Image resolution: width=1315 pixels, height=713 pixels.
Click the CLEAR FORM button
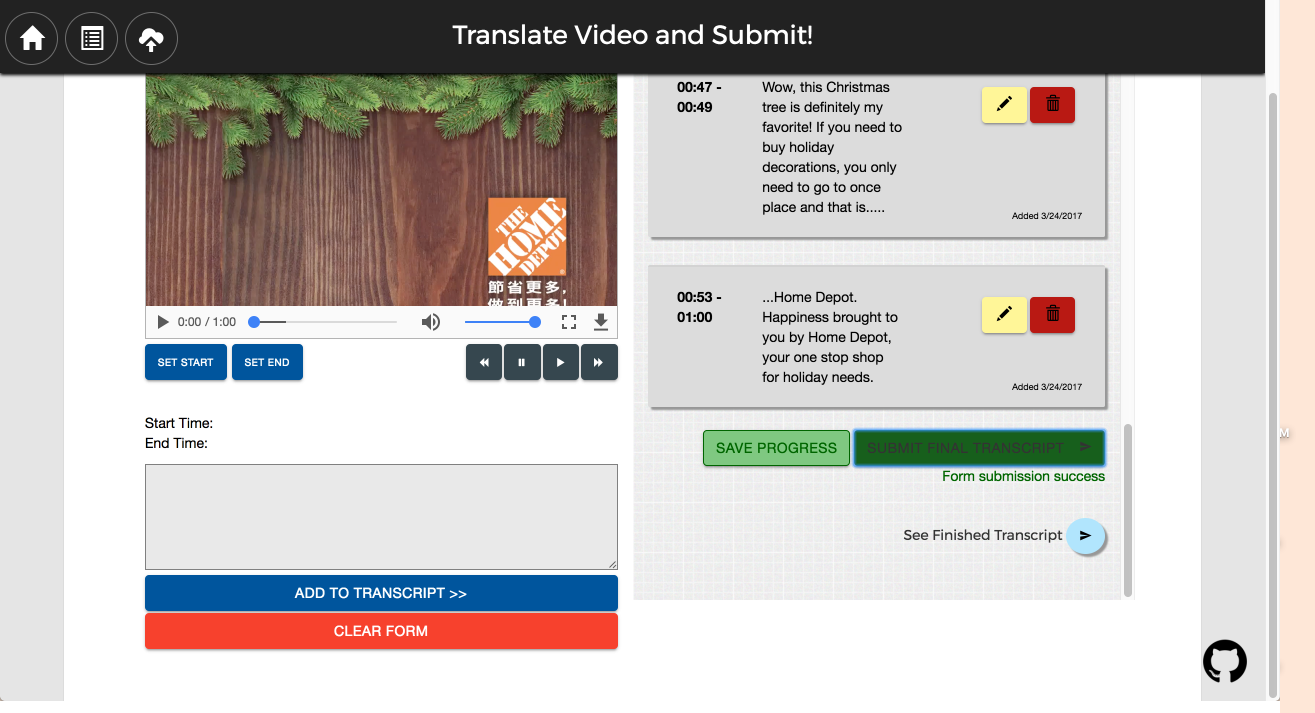(x=381, y=631)
